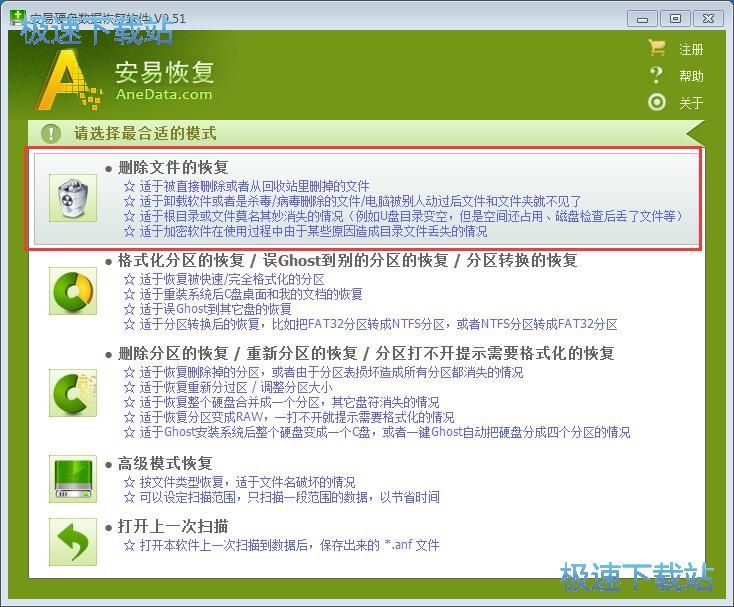Click the shopping cart register icon
Image resolution: width=734 pixels, height=607 pixels.
657,48
